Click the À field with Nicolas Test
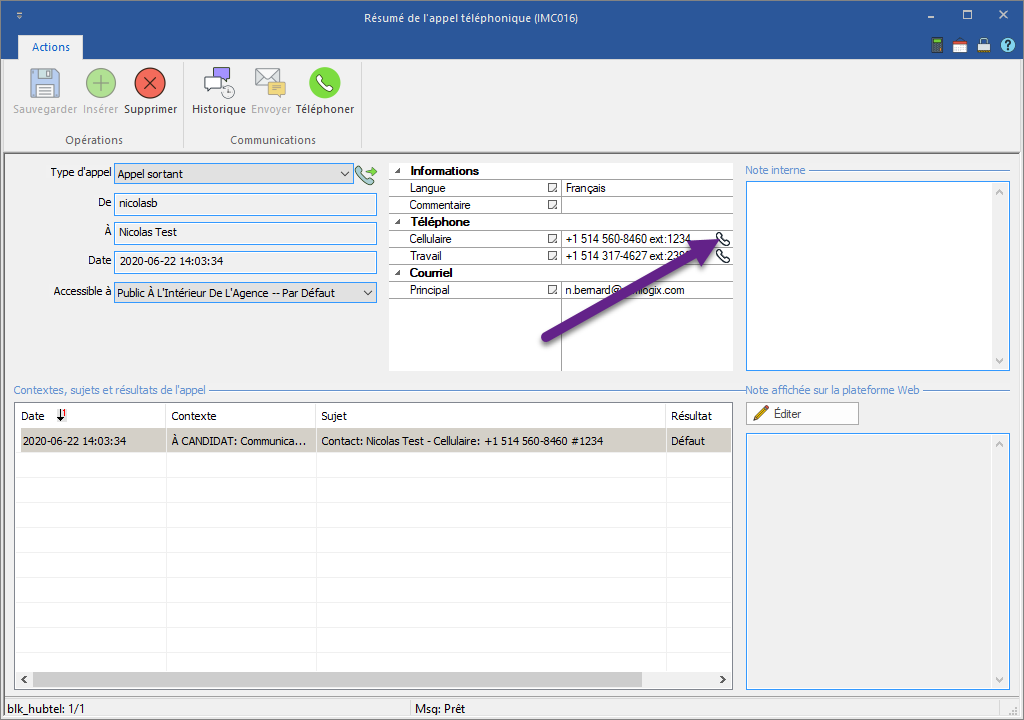 (x=246, y=233)
